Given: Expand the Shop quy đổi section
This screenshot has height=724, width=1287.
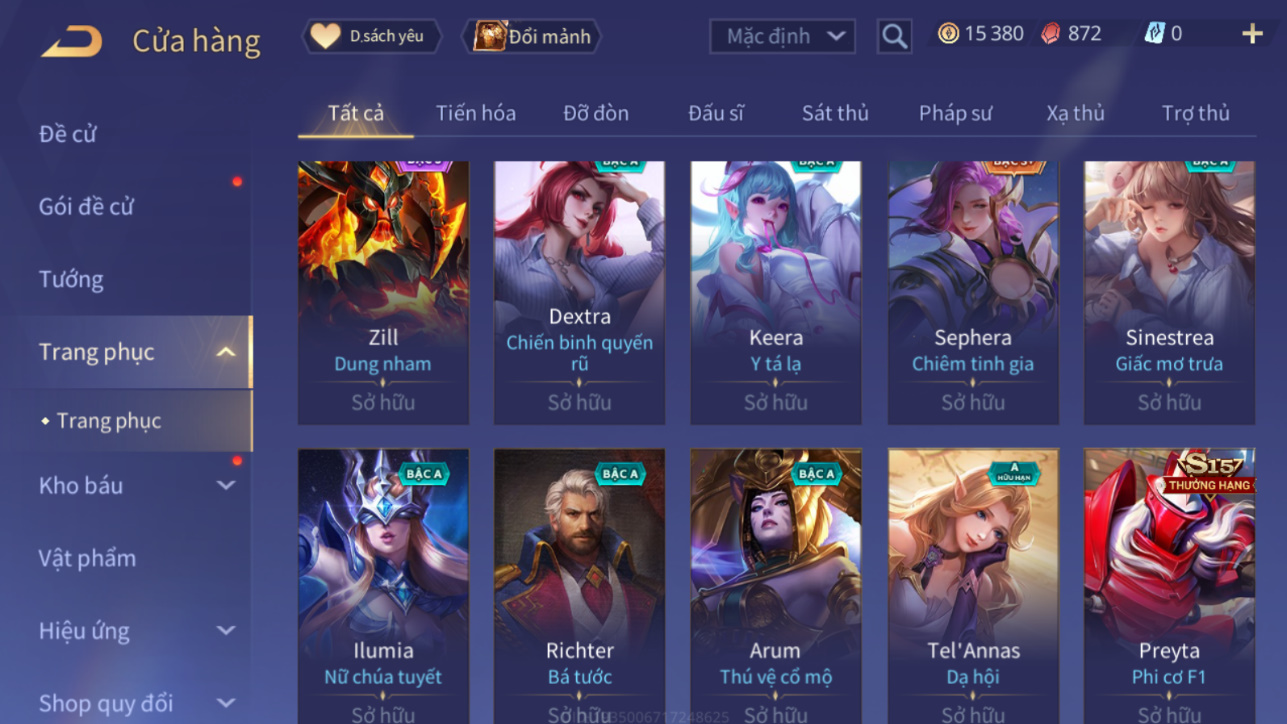Looking at the screenshot, I should click(226, 703).
